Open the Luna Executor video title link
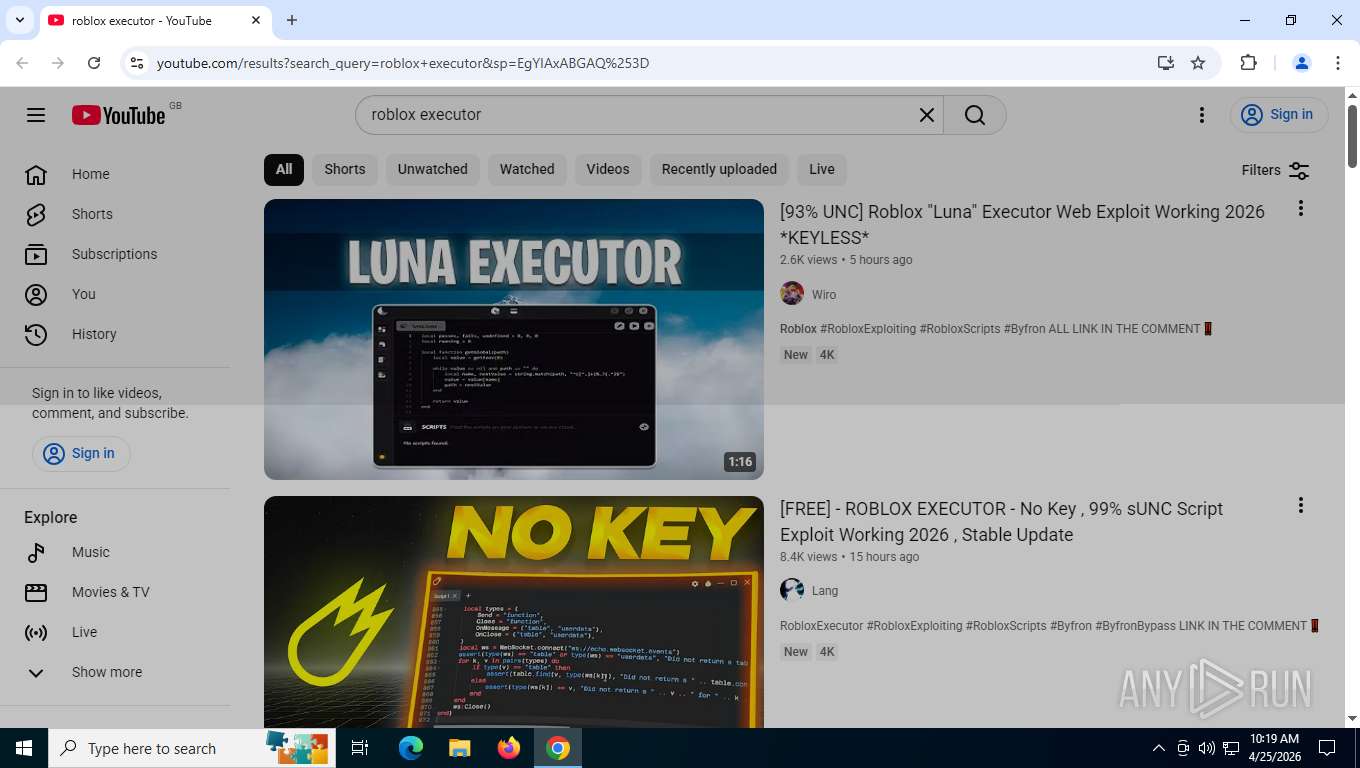Image resolution: width=1360 pixels, height=768 pixels. coord(1022,224)
